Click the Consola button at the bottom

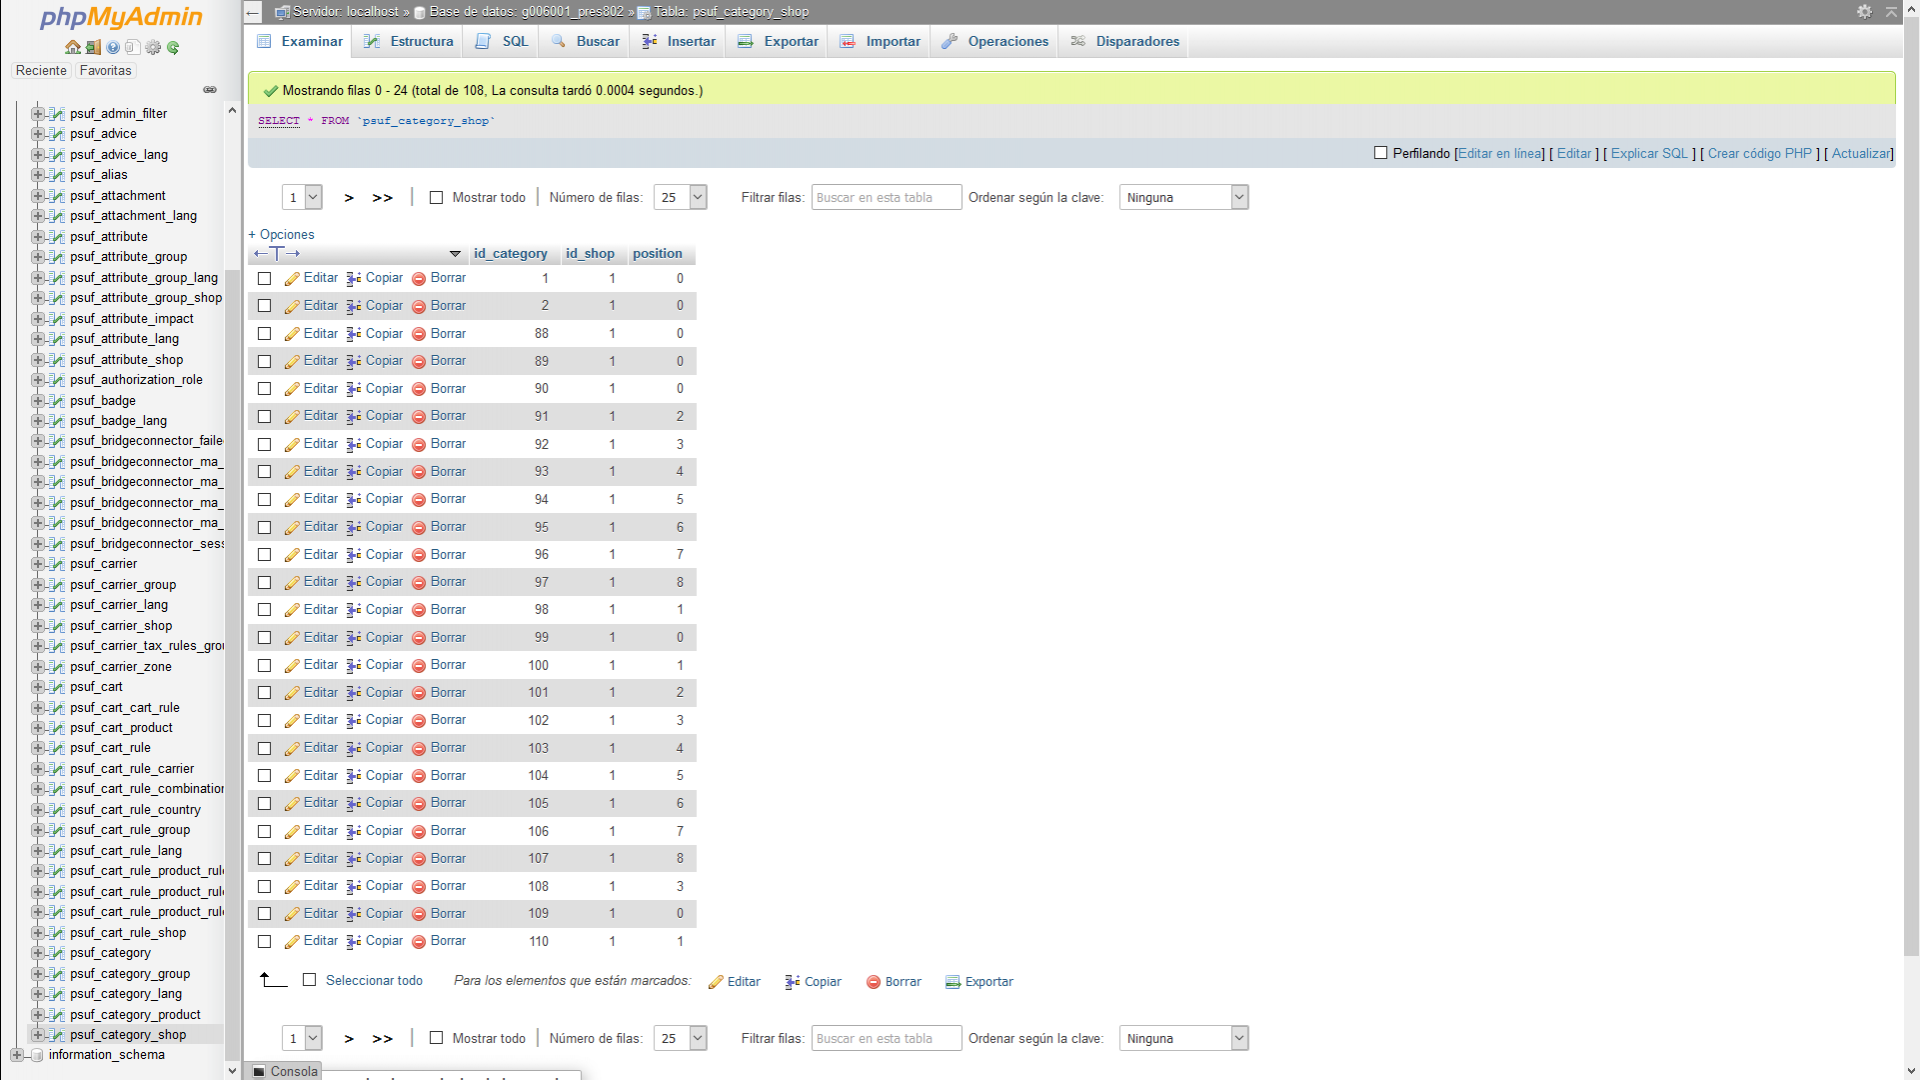coord(285,1071)
